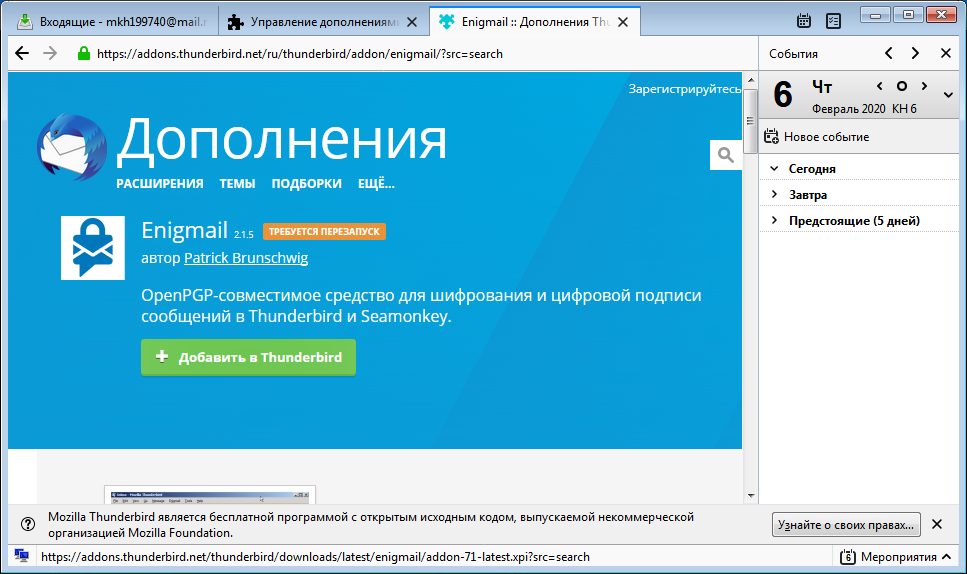967x574 pixels.
Task: Click the Февраль 2020 date label
Action: pos(849,109)
